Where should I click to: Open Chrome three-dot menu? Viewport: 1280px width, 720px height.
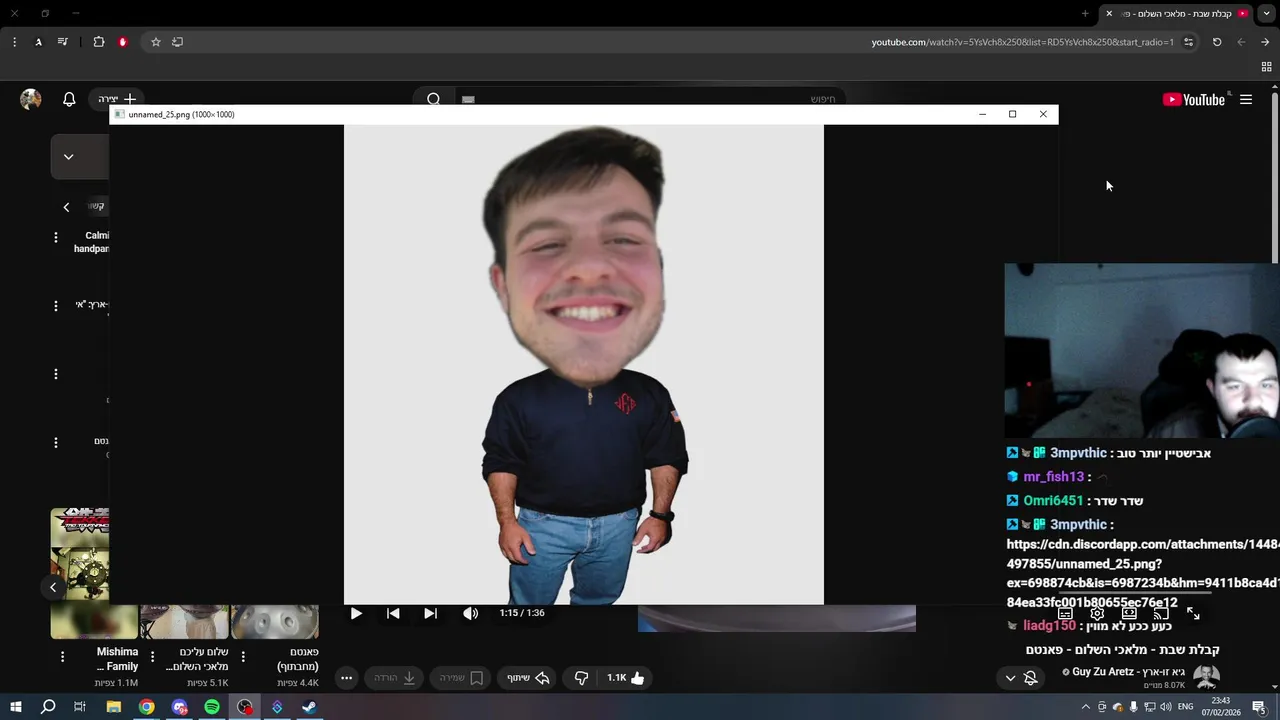(14, 42)
